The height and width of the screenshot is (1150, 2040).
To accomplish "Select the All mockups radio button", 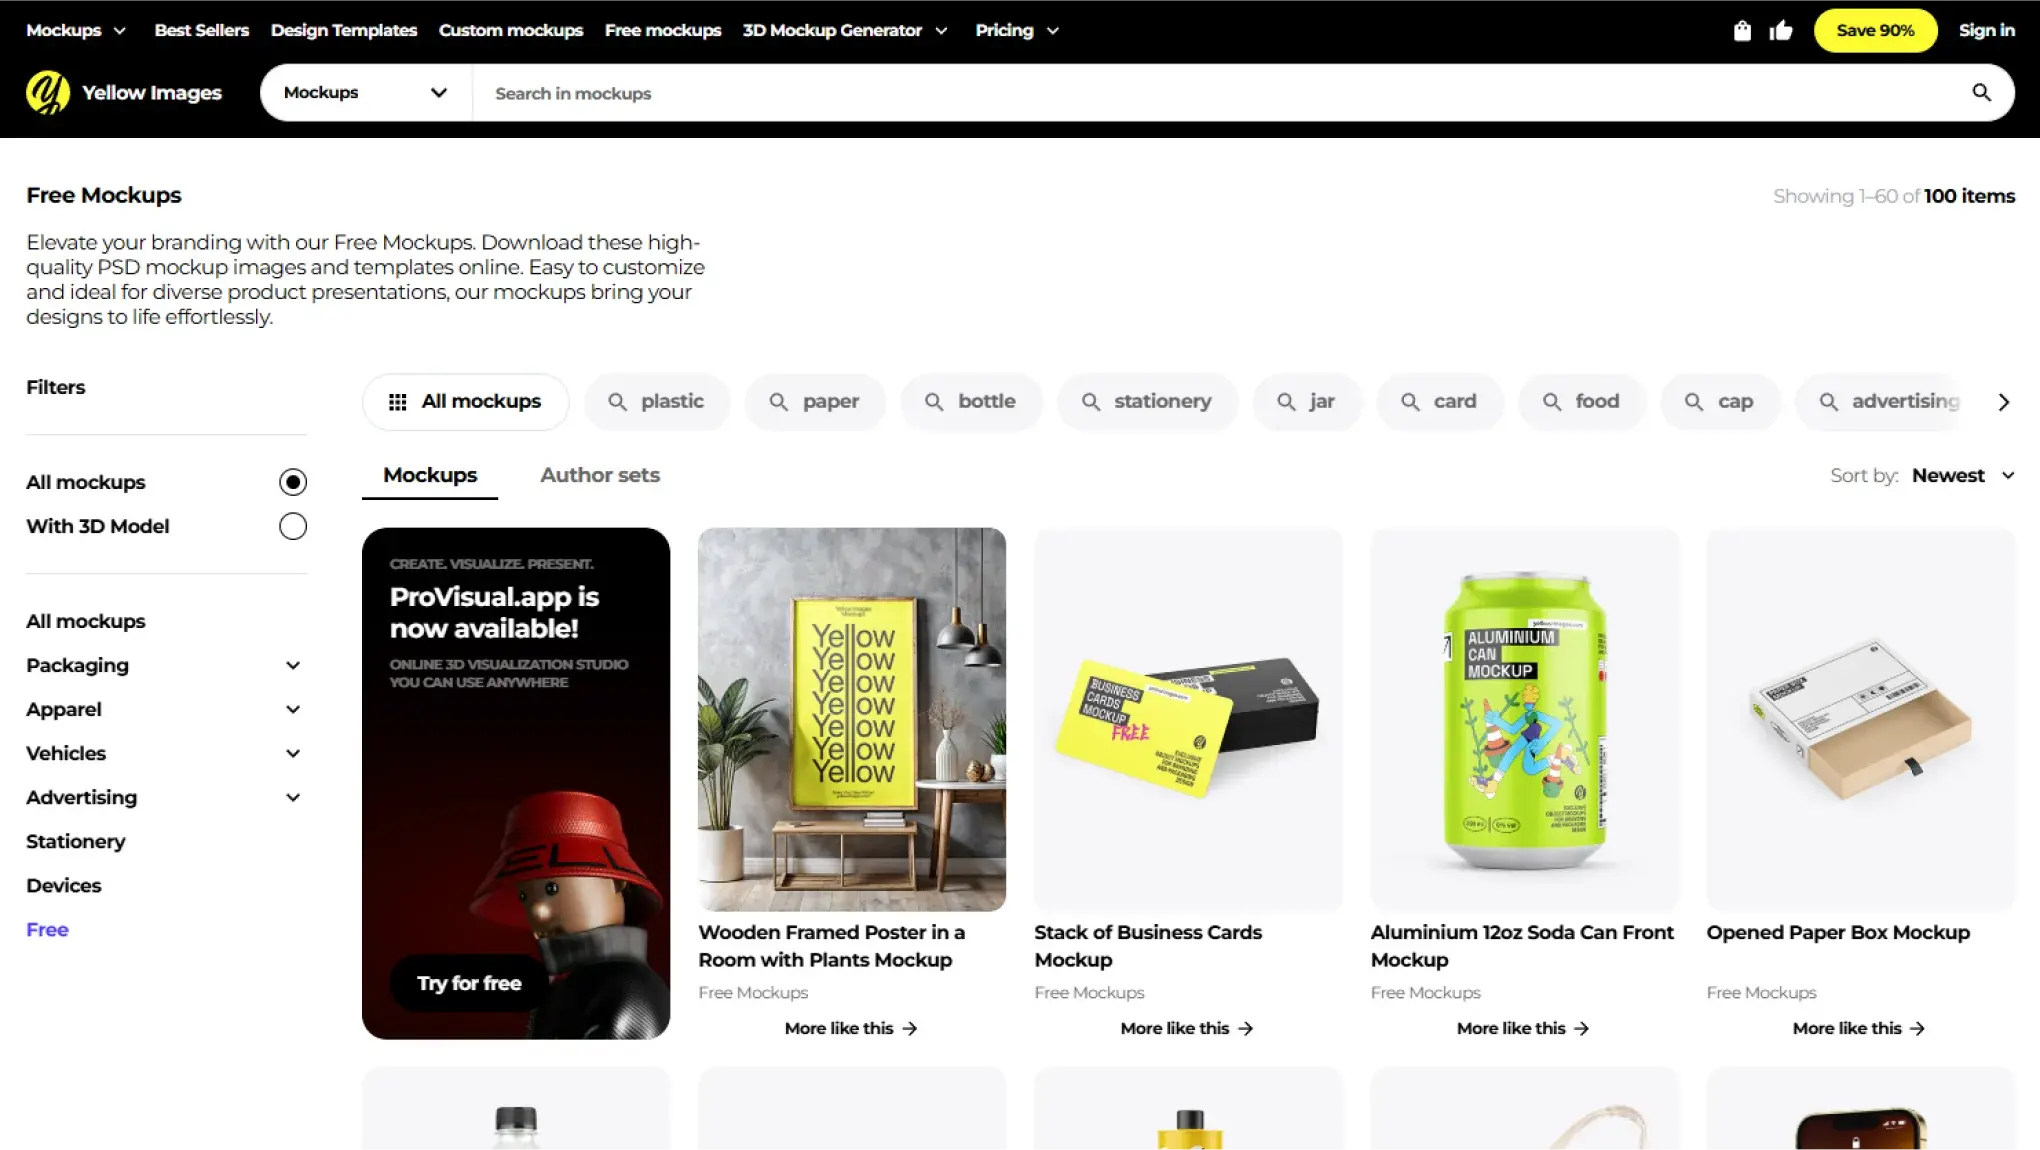I will (292, 482).
